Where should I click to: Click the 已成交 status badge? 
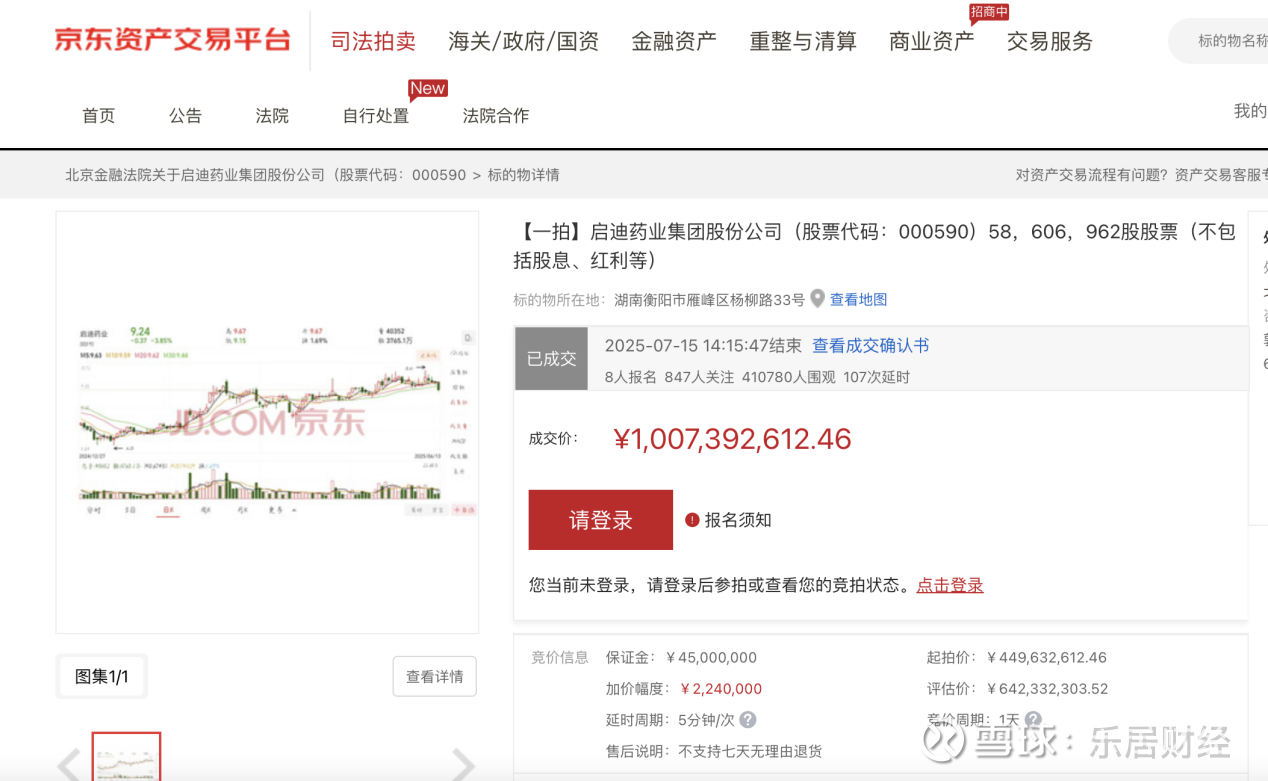pos(551,358)
